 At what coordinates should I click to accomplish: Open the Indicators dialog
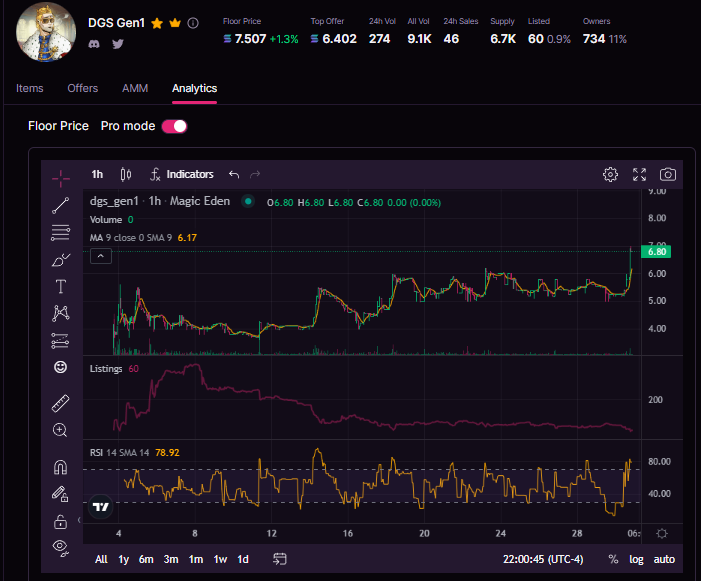pos(182,174)
